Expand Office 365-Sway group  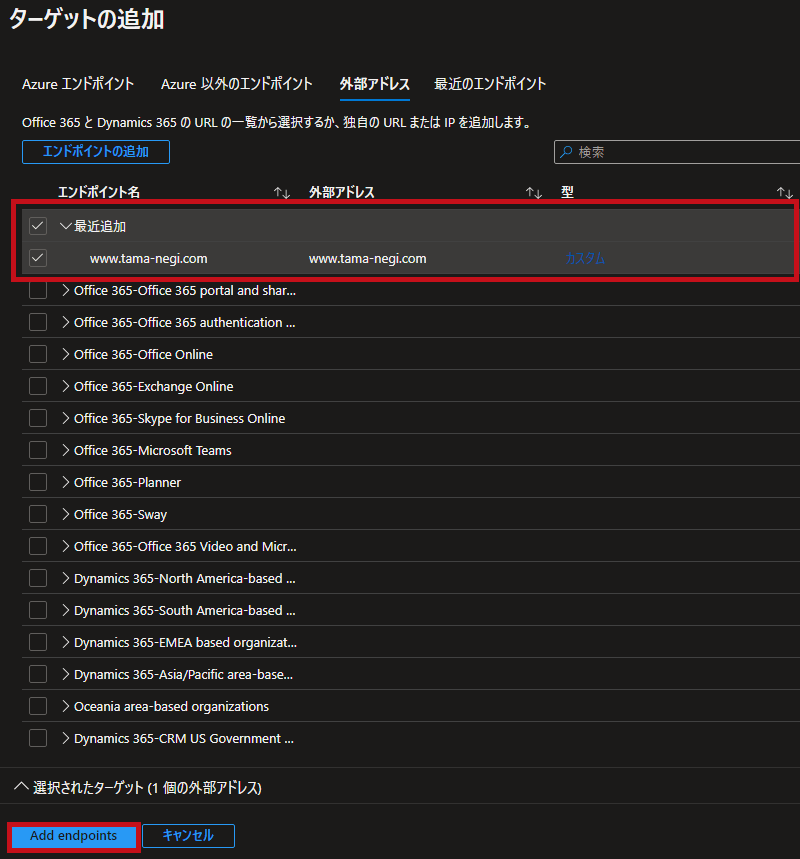(x=66, y=514)
